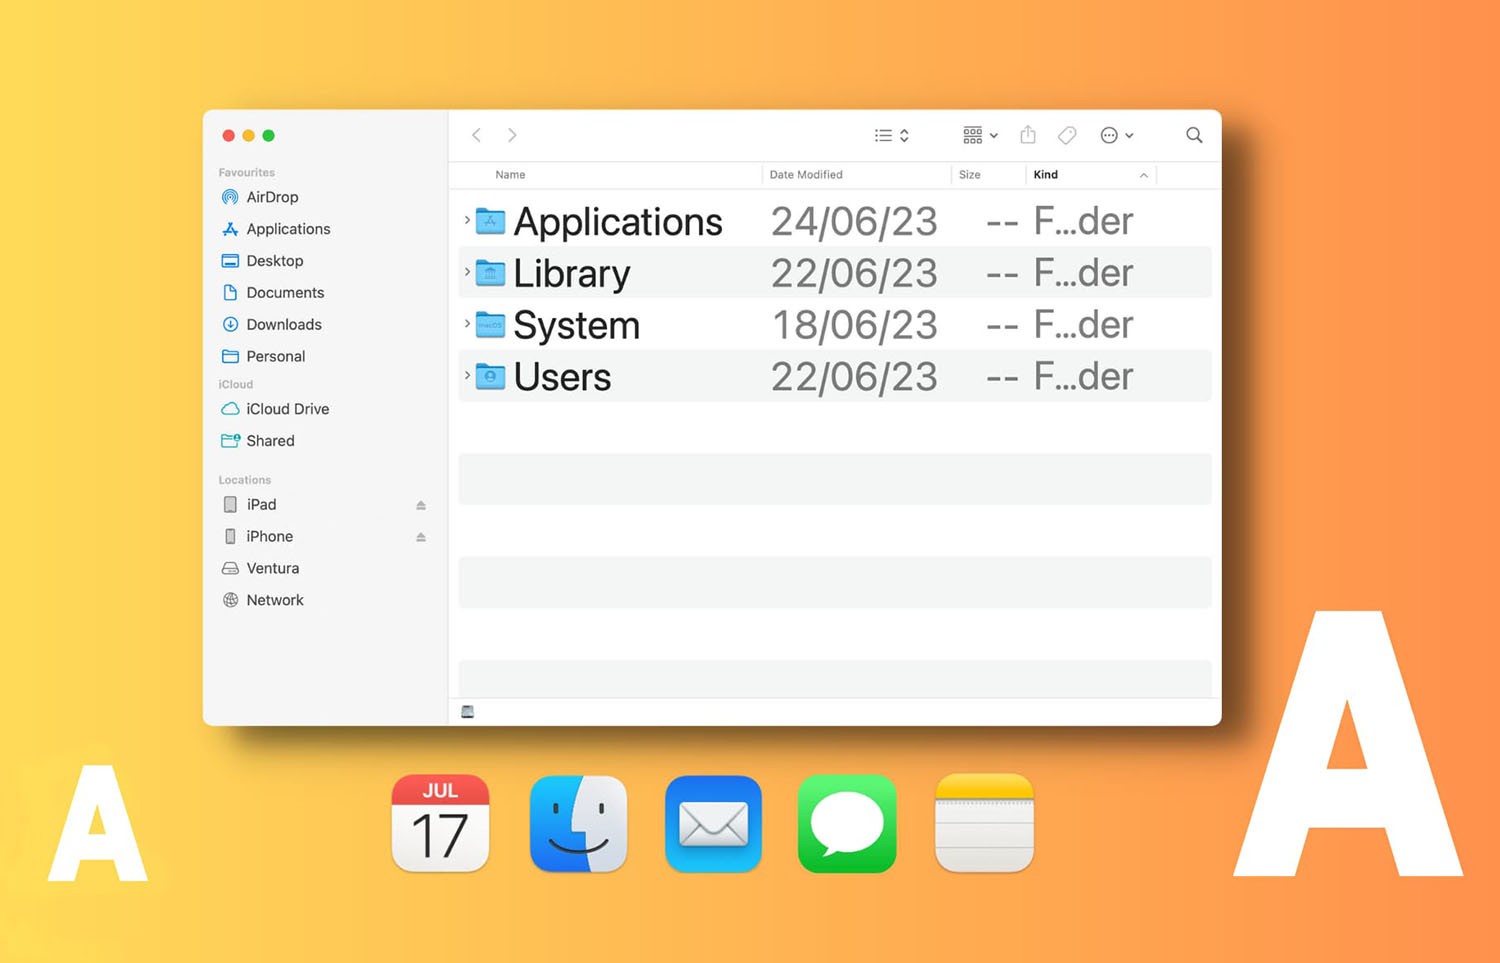Open Mail from the dock
Image resolution: width=1500 pixels, height=963 pixels.
pyautogui.click(x=713, y=824)
